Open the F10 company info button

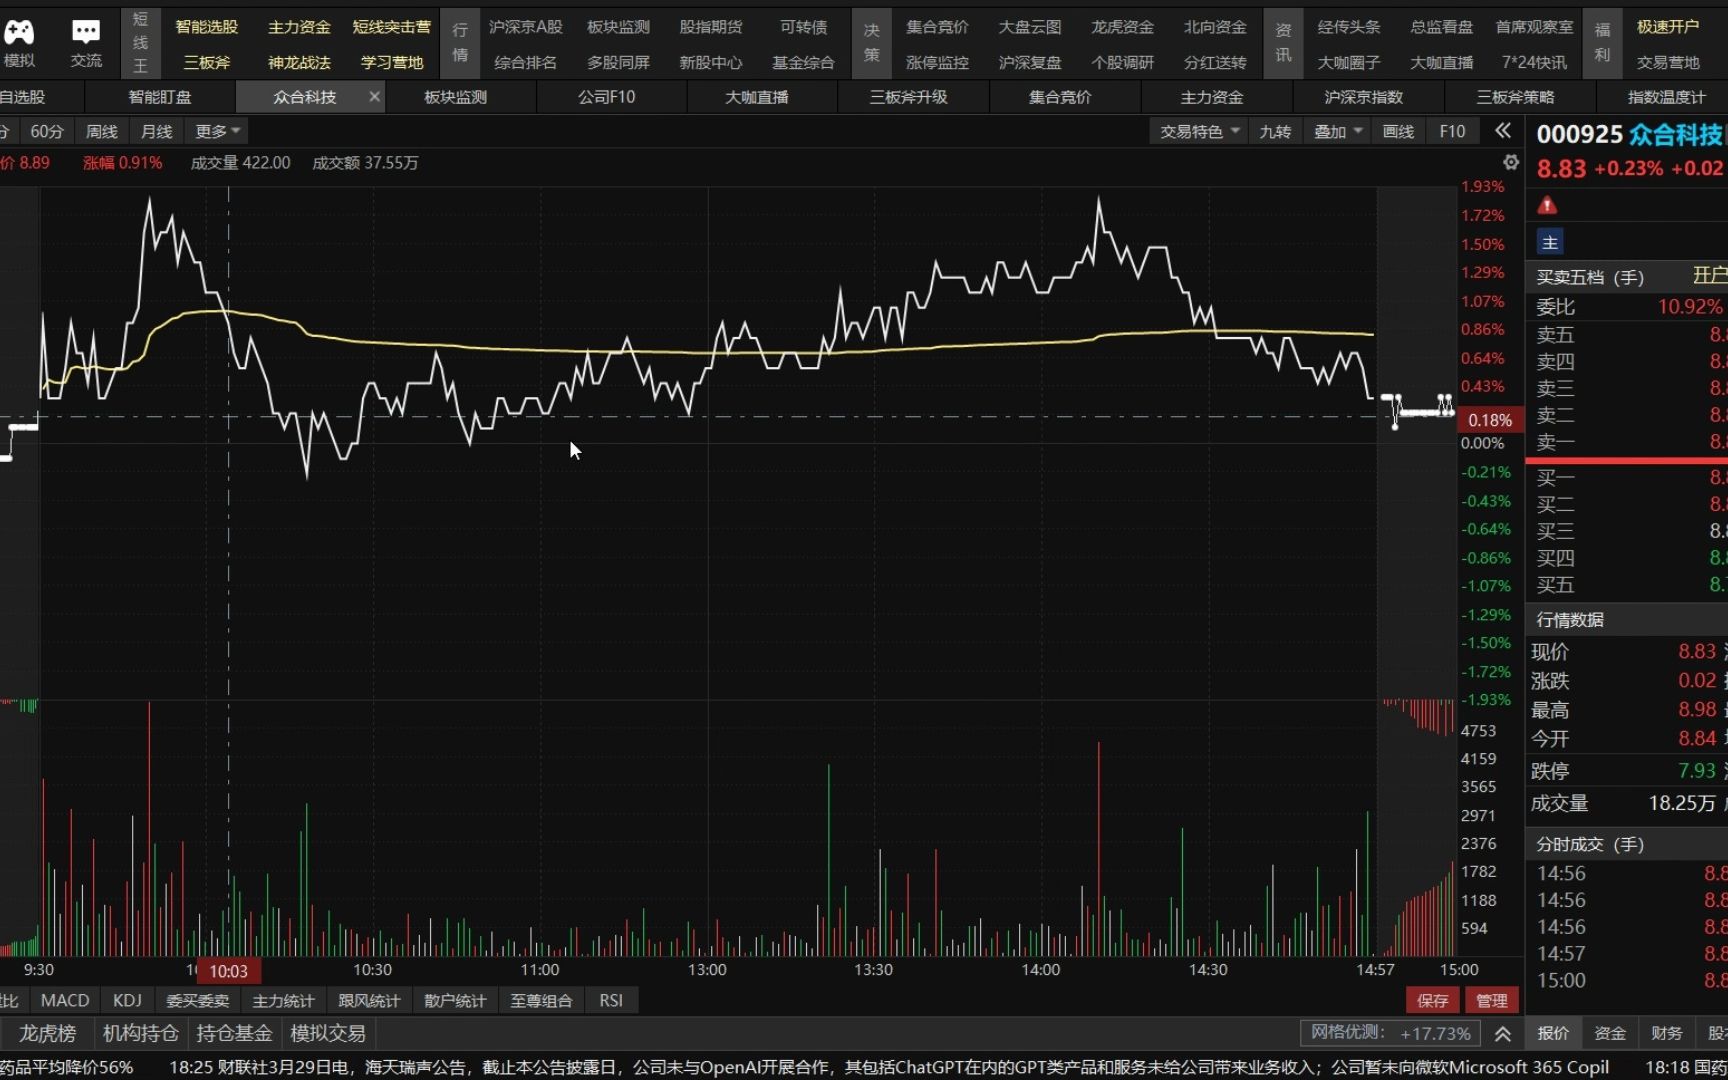(1452, 131)
